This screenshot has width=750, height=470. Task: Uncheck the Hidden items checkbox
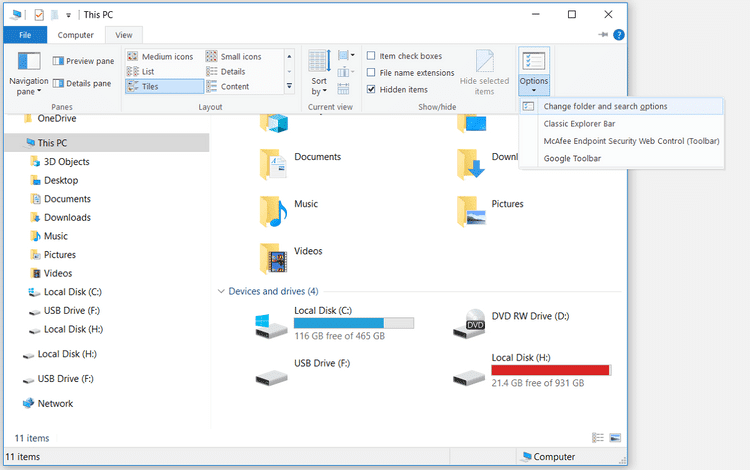371,89
